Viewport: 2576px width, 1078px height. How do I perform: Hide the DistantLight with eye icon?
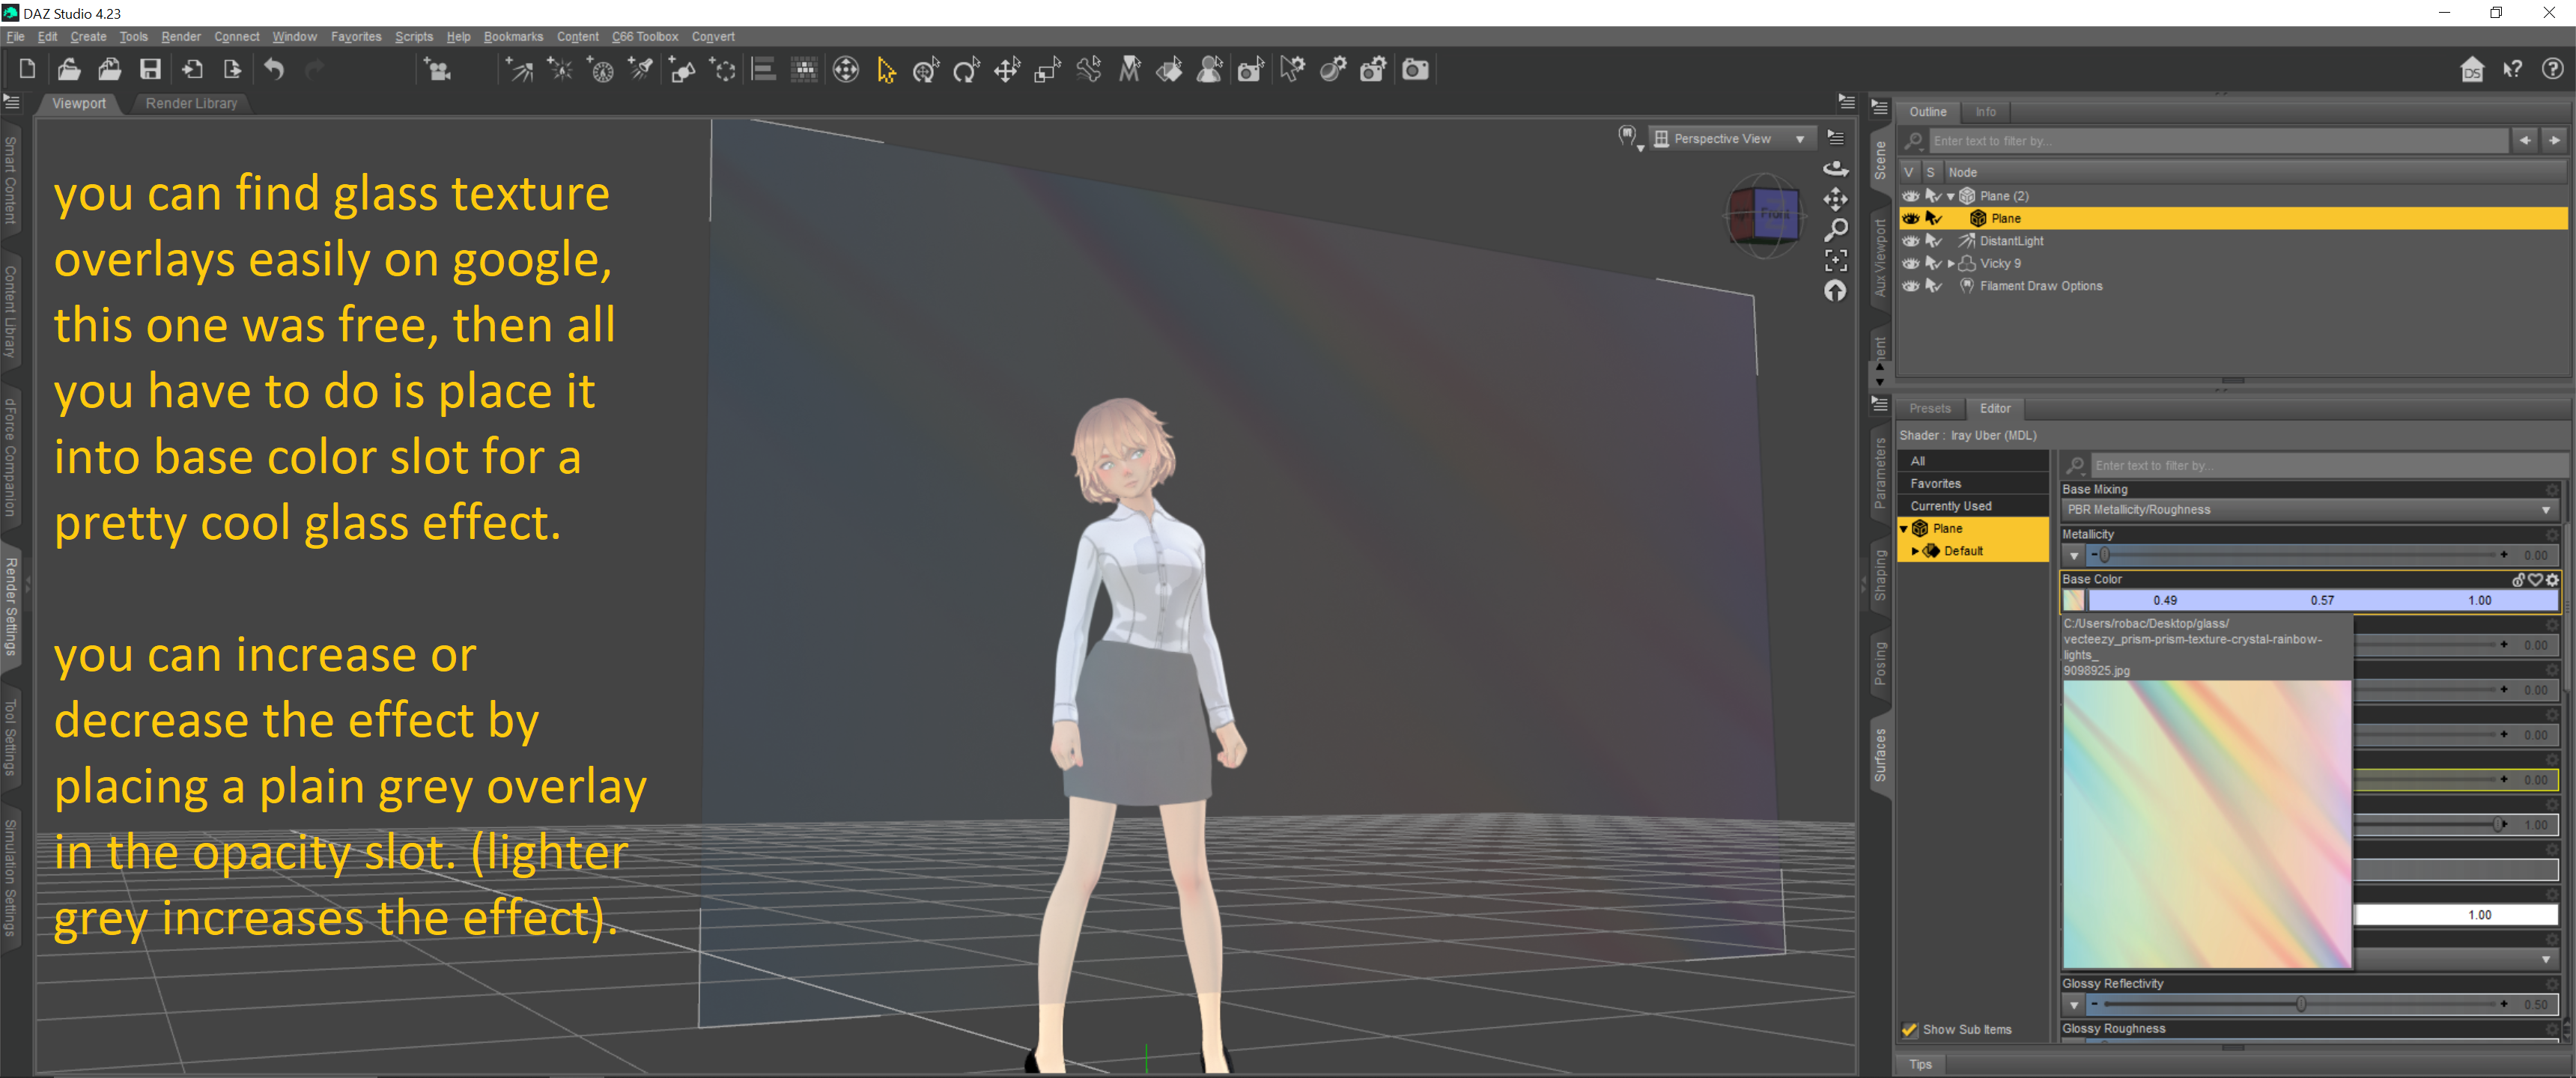[1910, 241]
